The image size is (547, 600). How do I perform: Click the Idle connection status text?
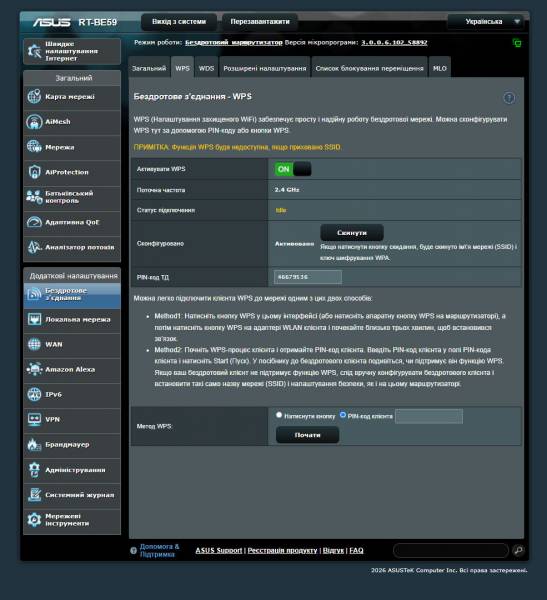[x=281, y=210]
